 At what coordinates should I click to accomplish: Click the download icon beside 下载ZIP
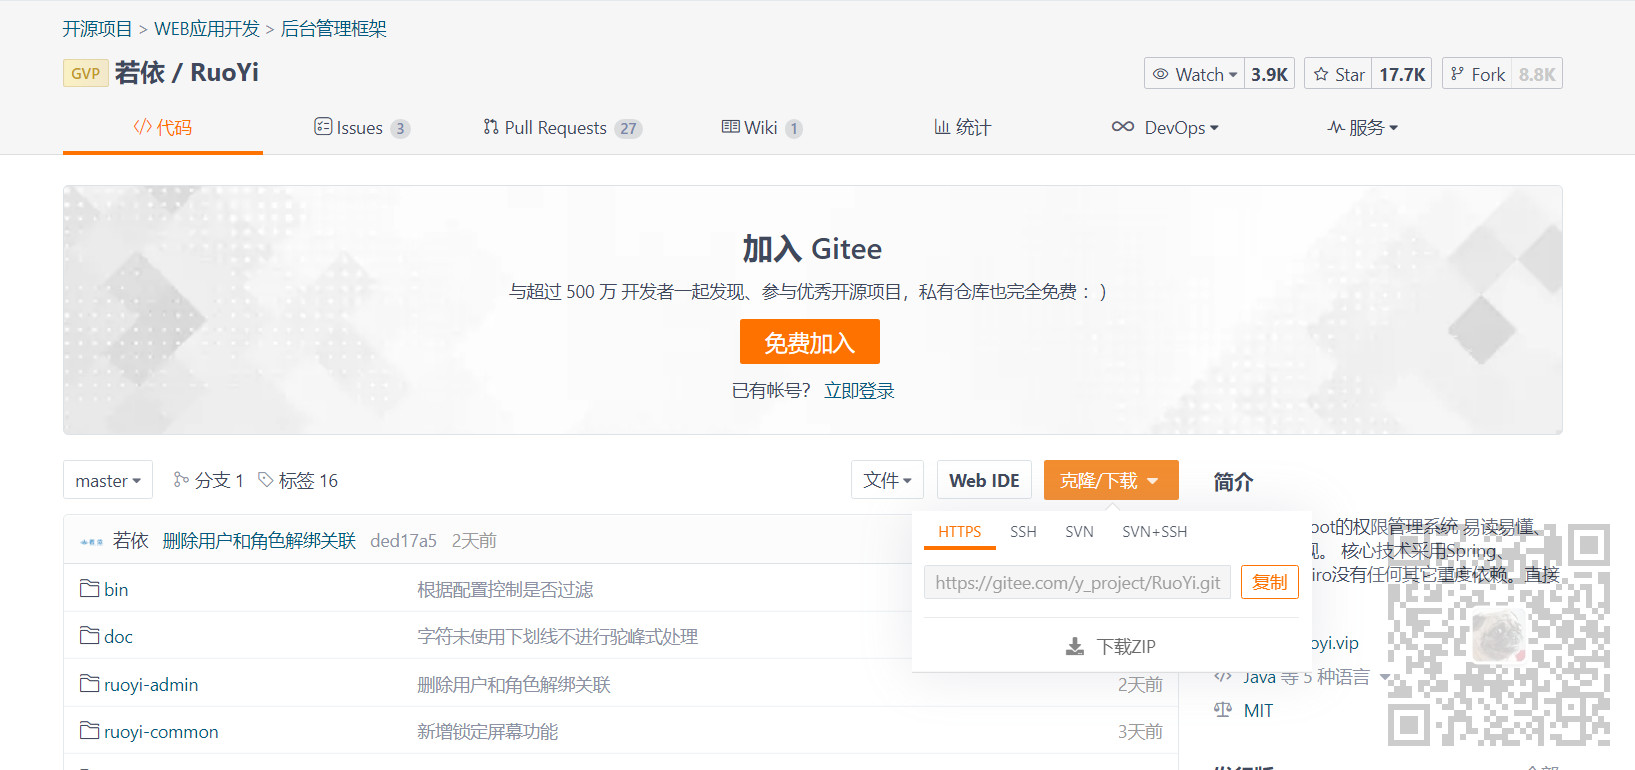[1075, 647]
